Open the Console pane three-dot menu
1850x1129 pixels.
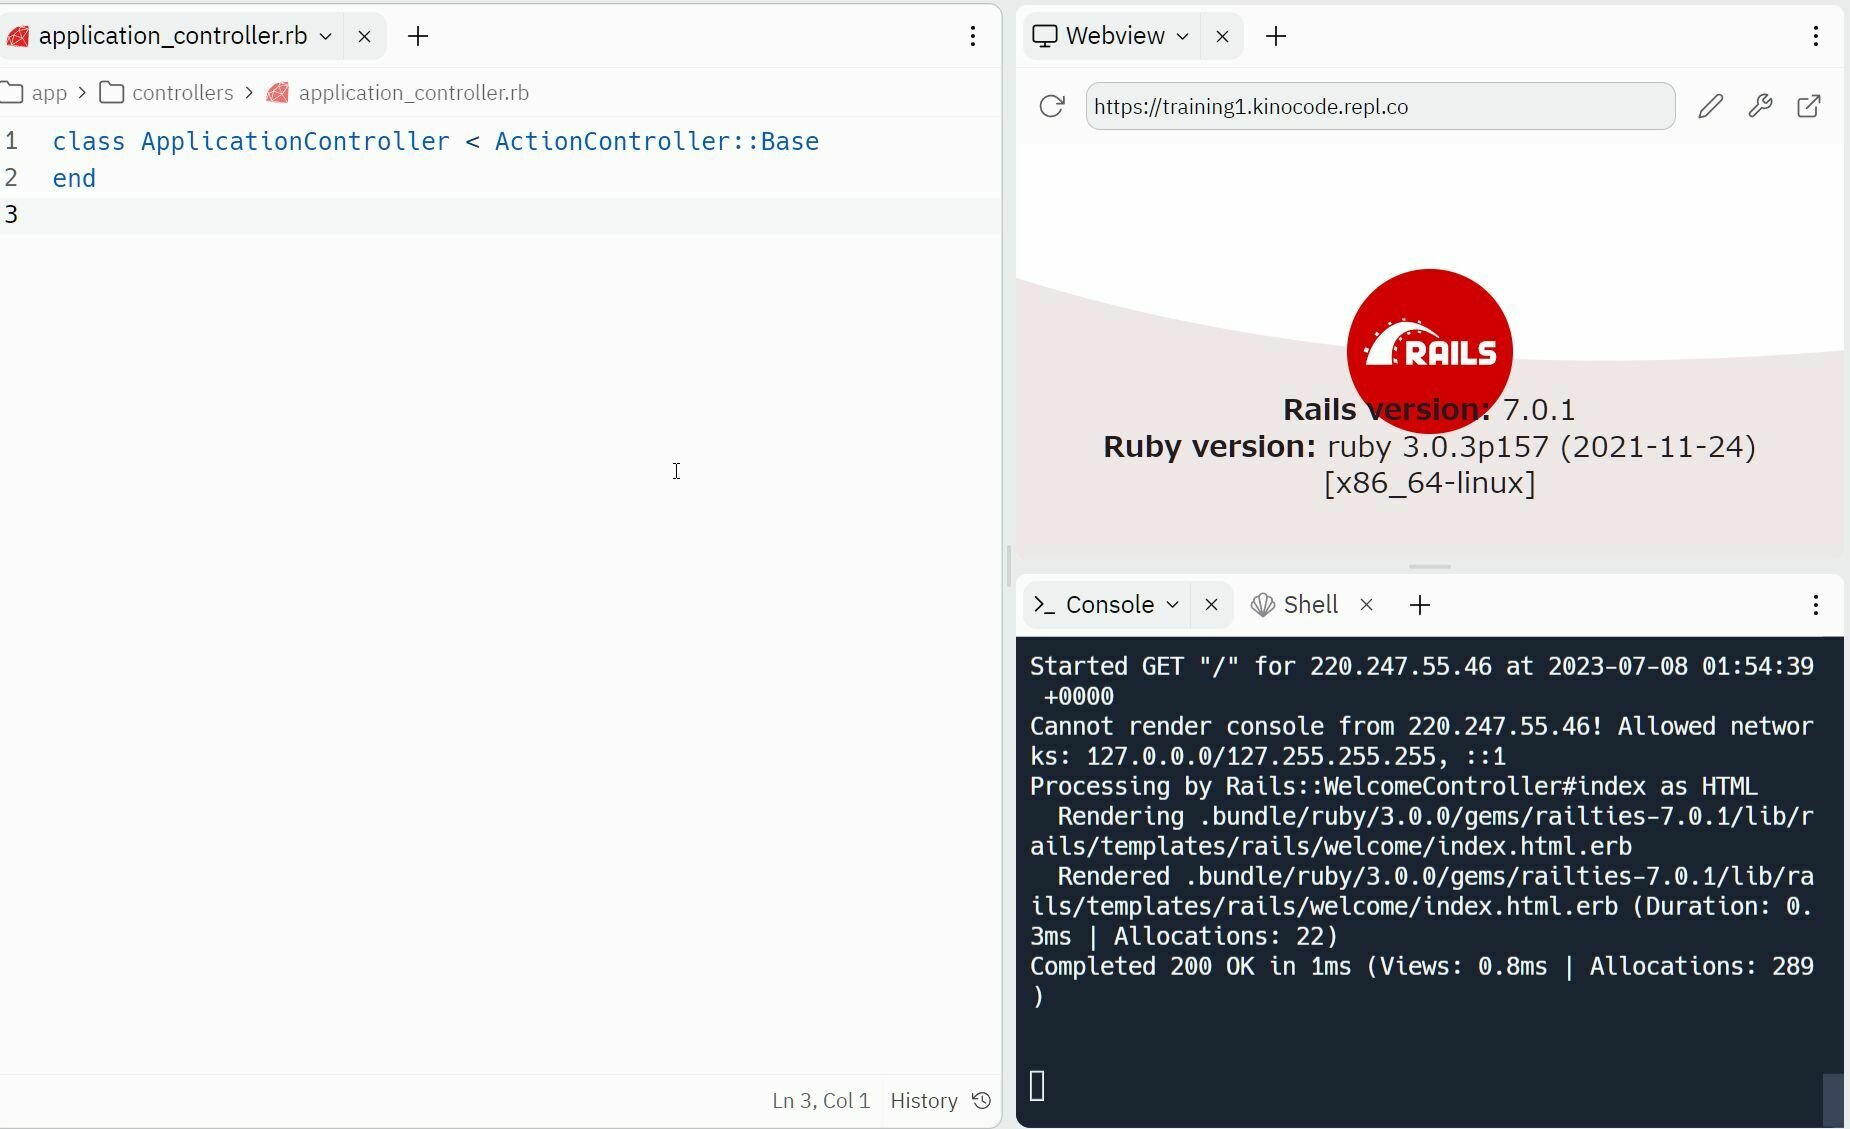pyautogui.click(x=1815, y=605)
